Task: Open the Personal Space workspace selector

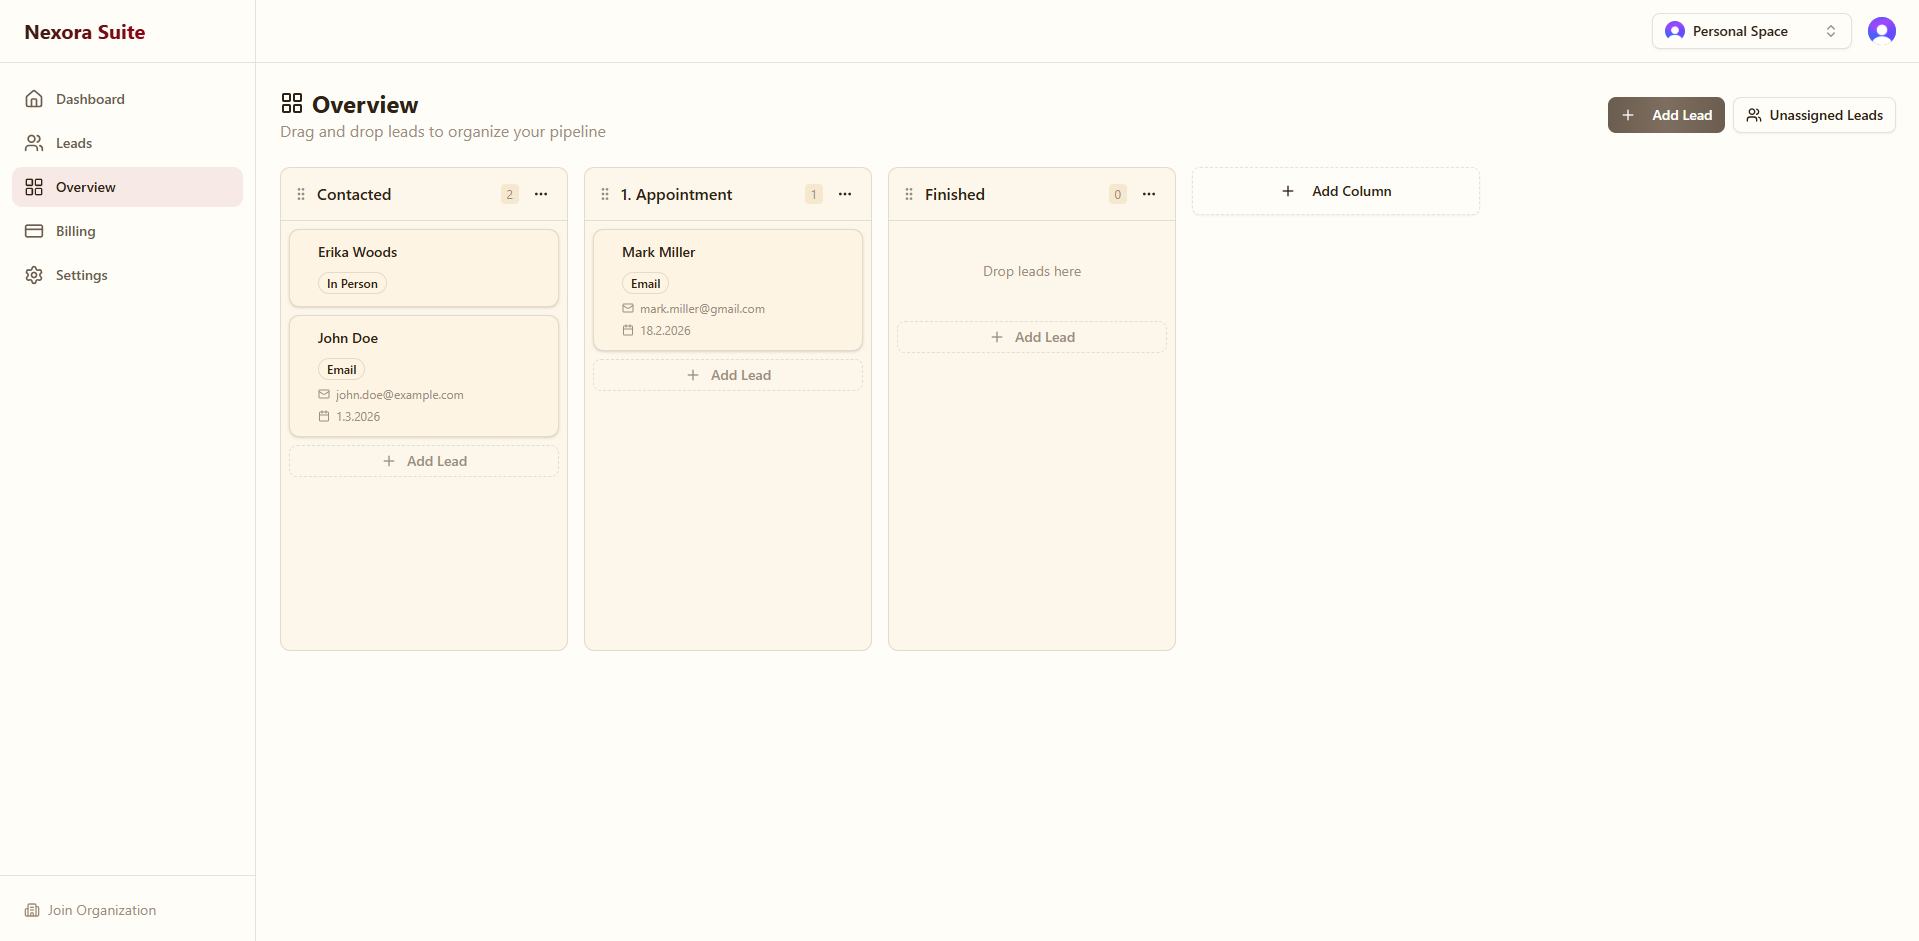Action: tap(1750, 31)
